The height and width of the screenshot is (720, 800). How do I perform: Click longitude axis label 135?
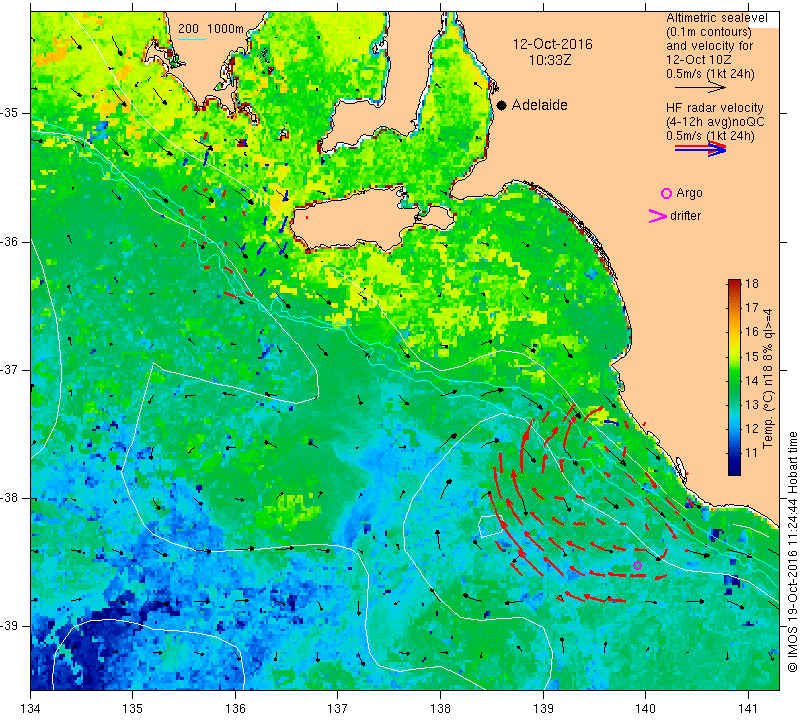133,709
